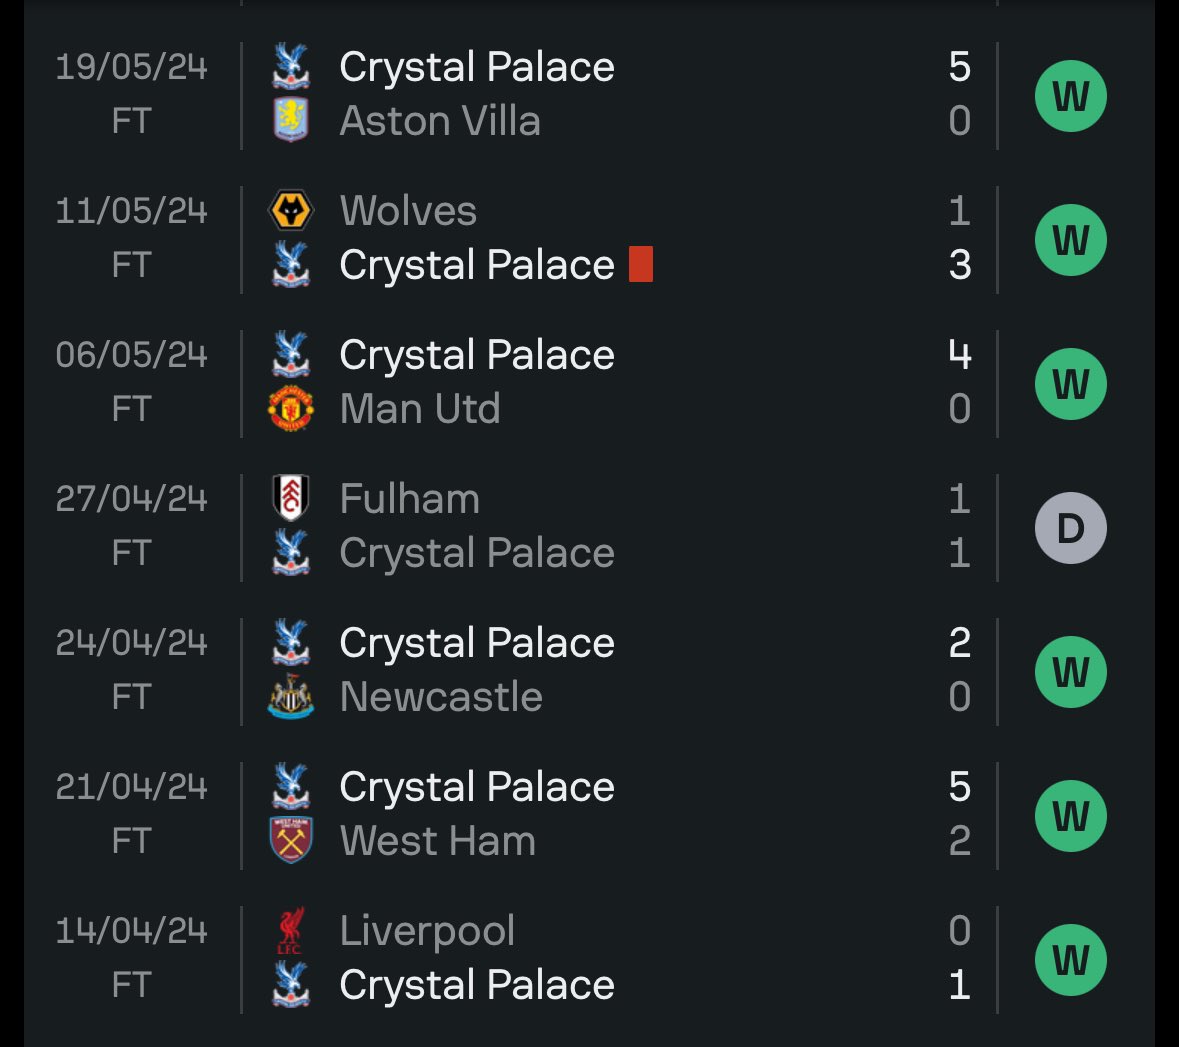The height and width of the screenshot is (1047, 1179).
Task: Select the 27/04/24 match date
Action: [132, 498]
